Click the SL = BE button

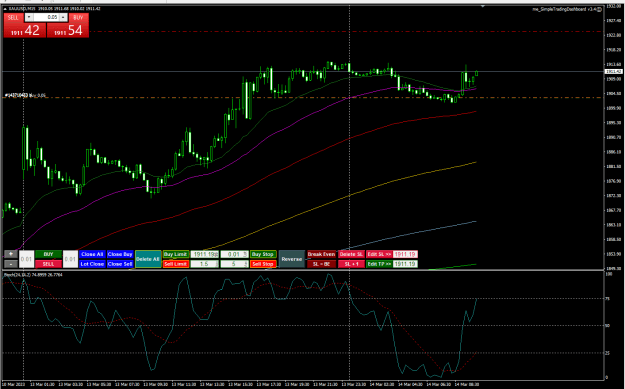point(321,264)
